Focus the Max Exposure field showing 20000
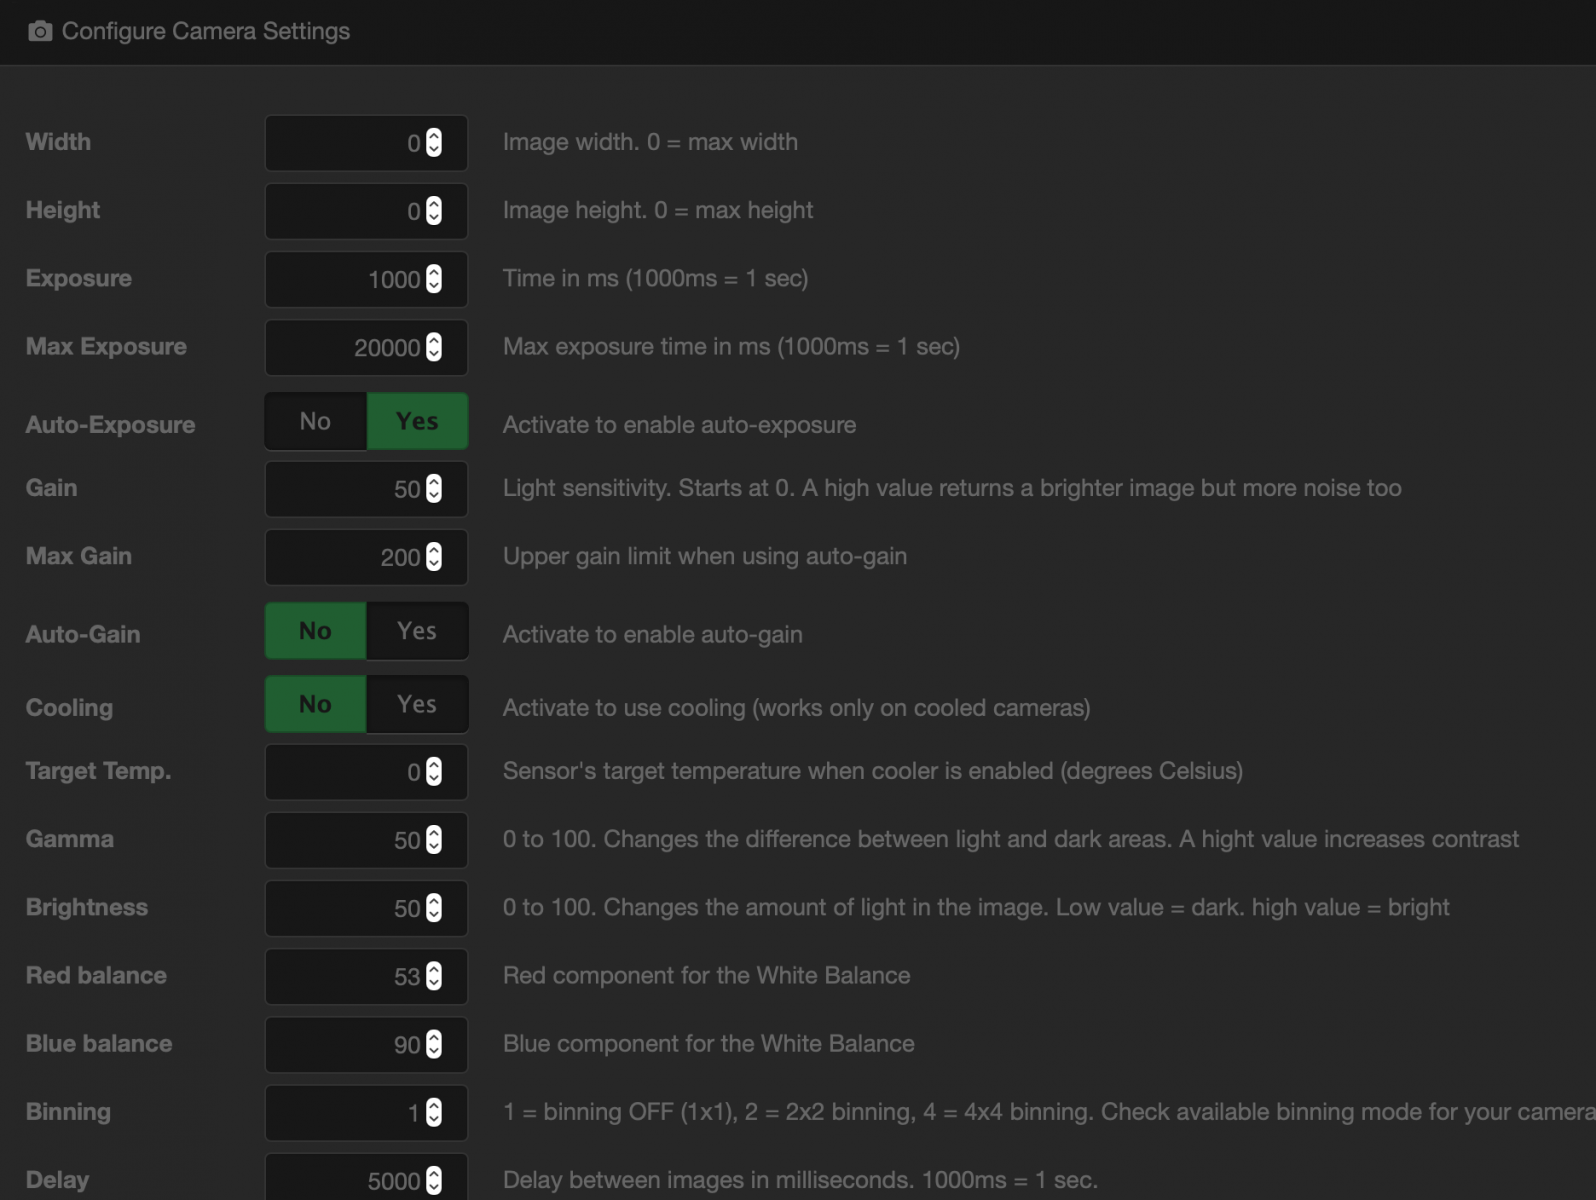Viewport: 1596px width, 1200px height. pyautogui.click(x=366, y=347)
